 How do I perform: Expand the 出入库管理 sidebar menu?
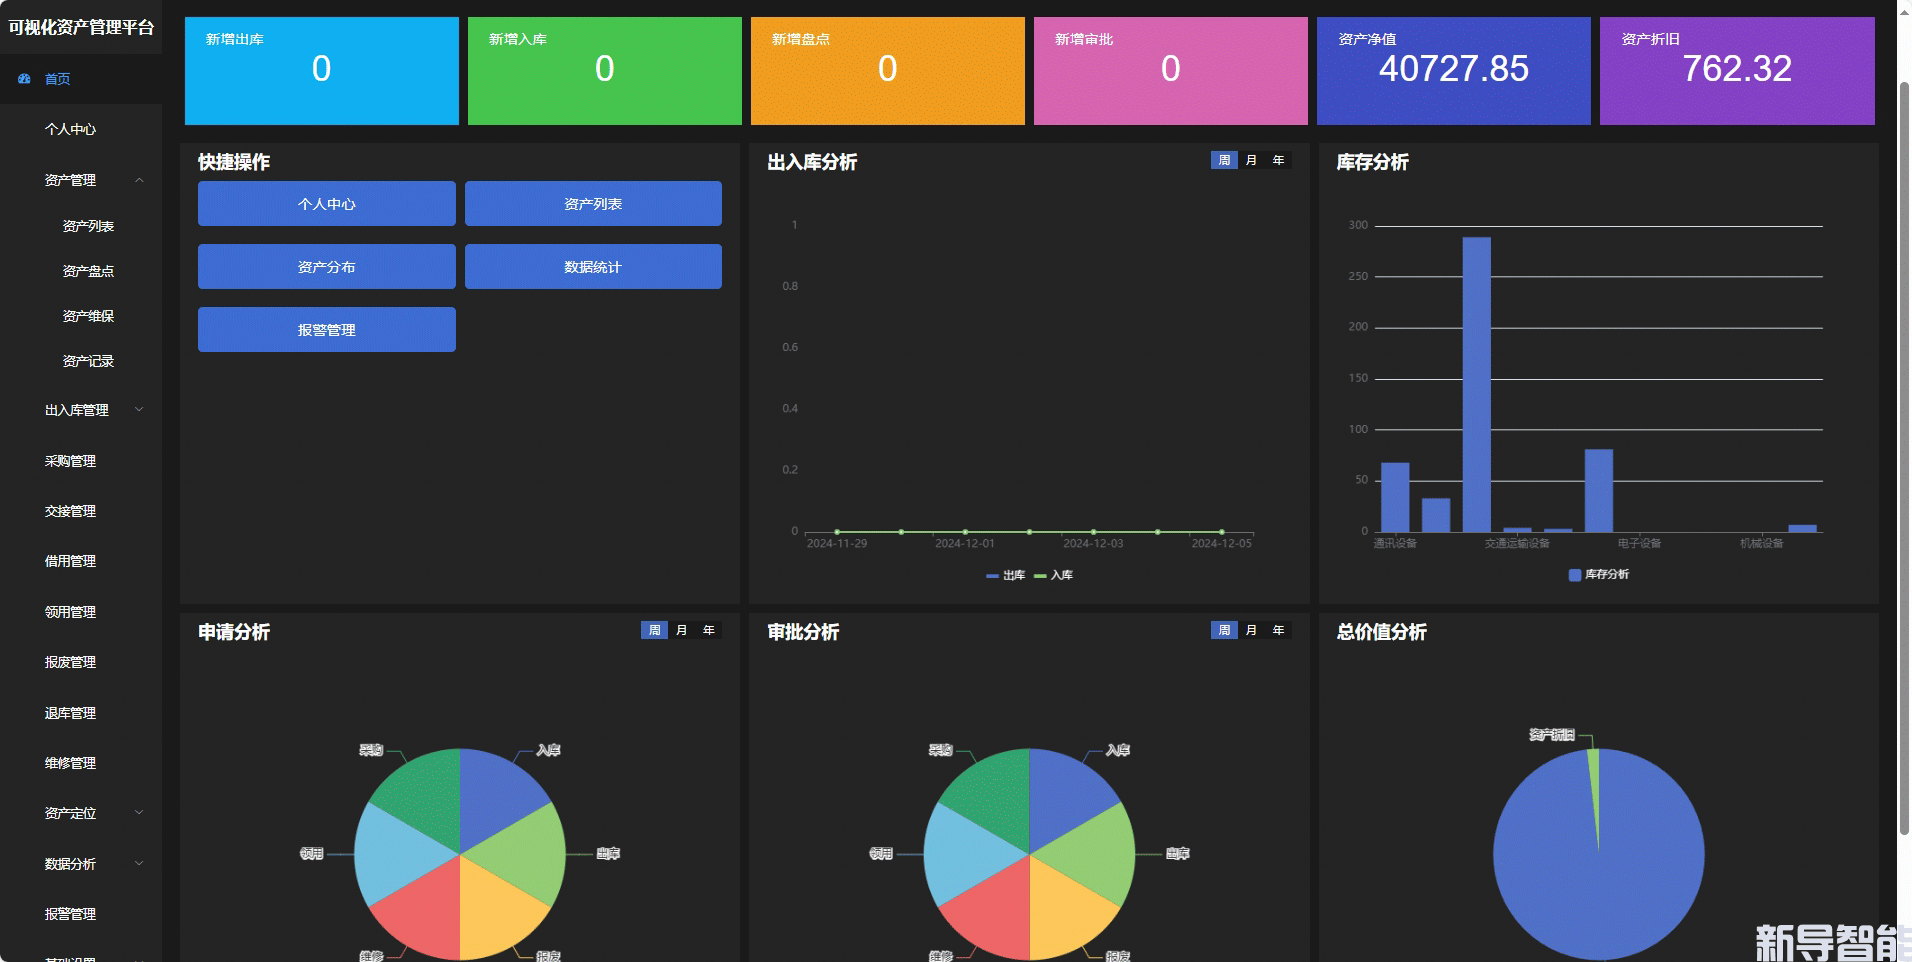(139, 410)
